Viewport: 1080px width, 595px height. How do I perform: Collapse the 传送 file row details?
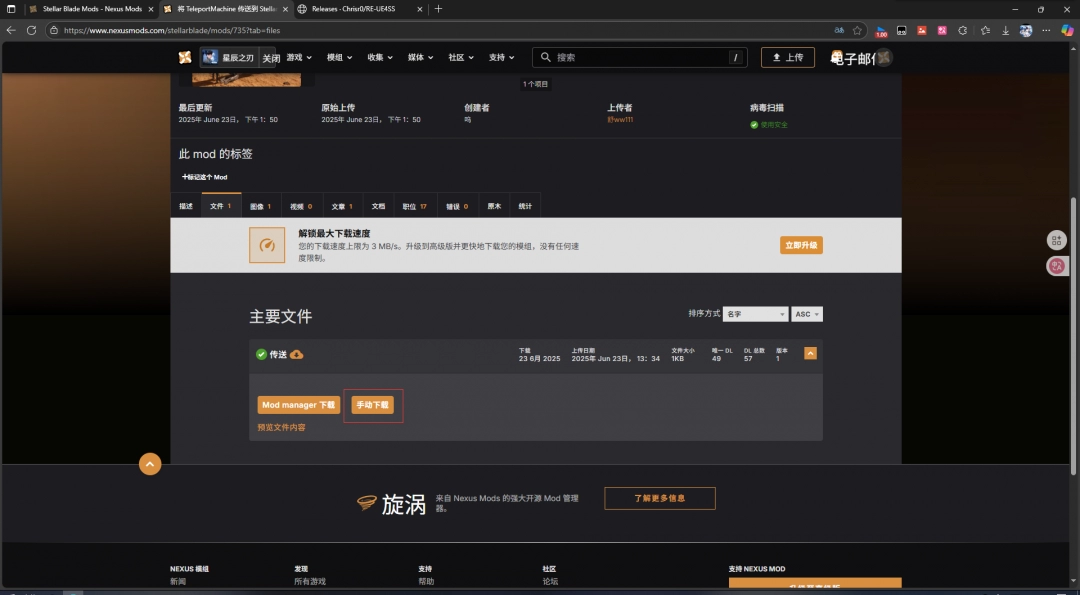[x=809, y=353]
